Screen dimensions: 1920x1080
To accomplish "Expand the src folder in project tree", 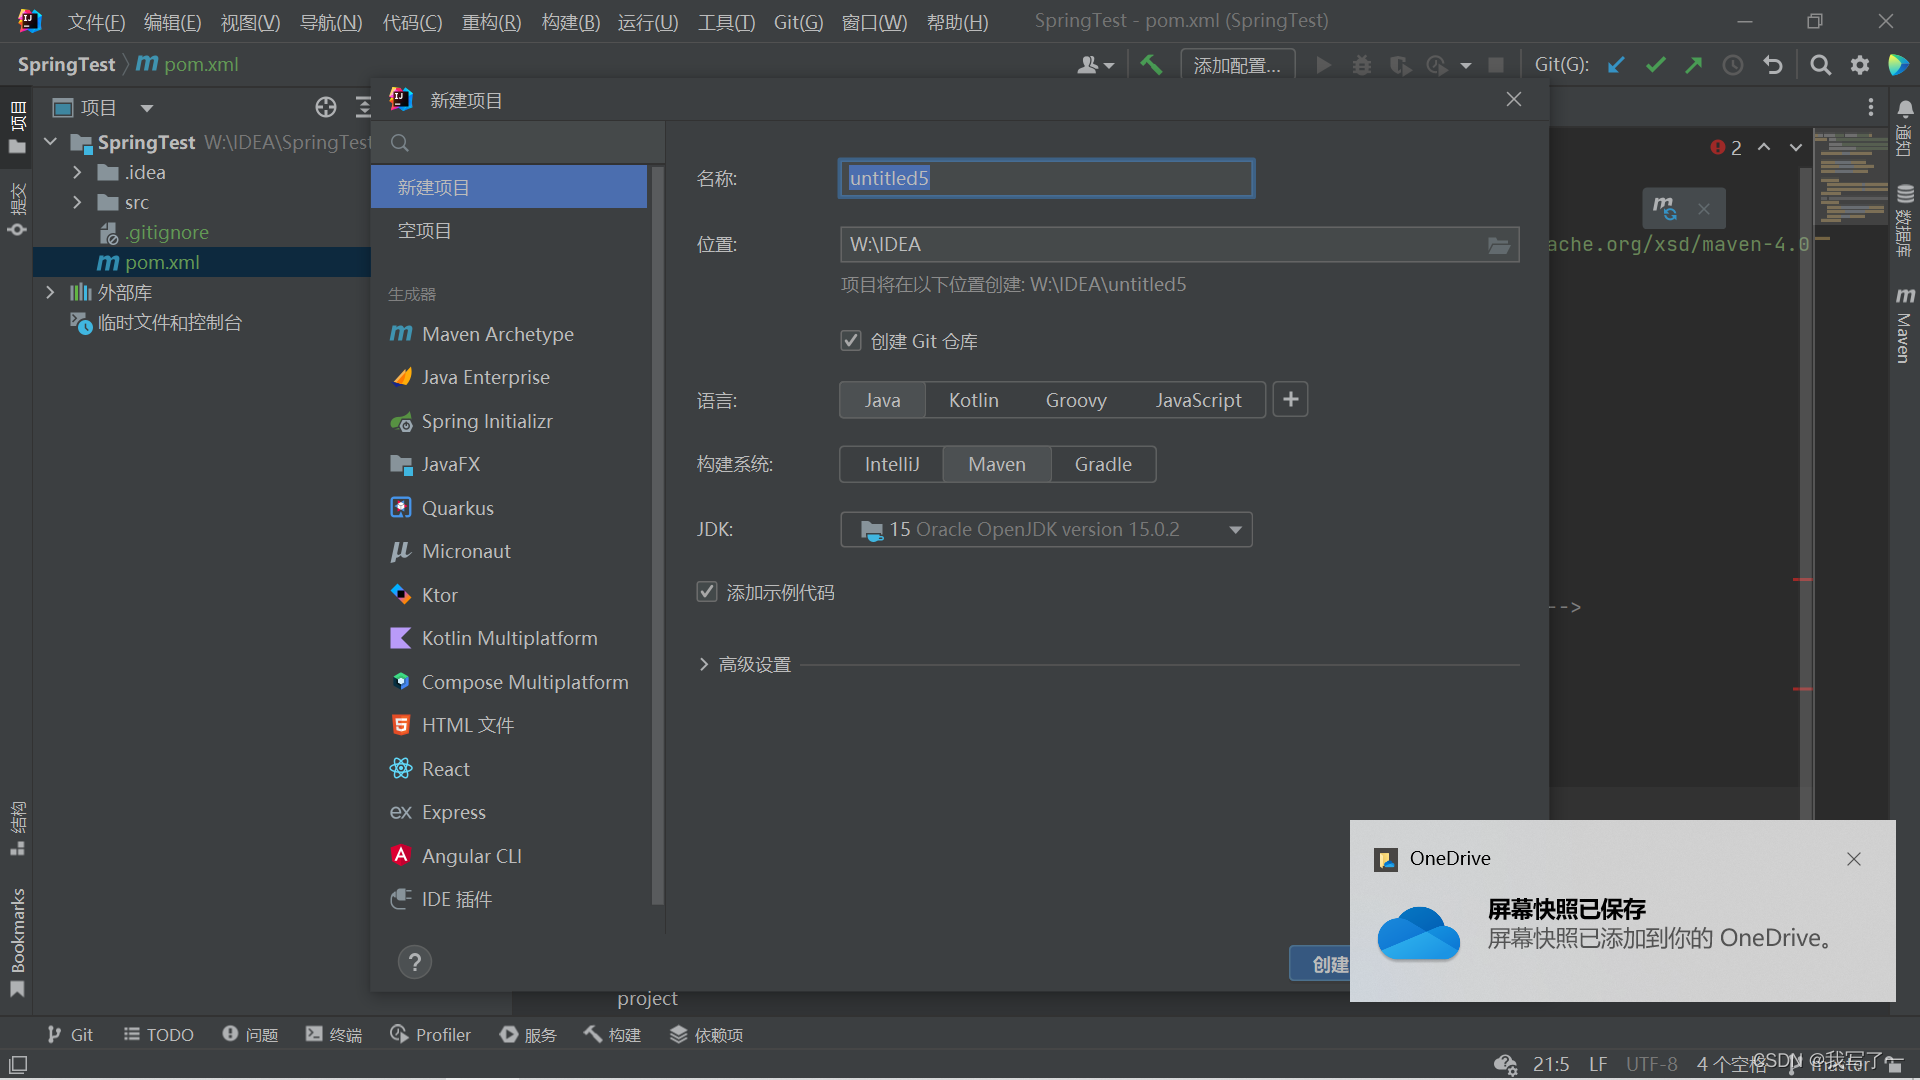I will tap(77, 202).
